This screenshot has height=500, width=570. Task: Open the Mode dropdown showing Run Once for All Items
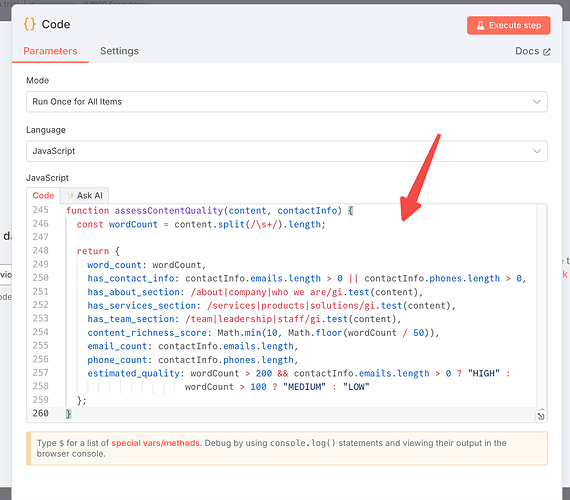click(x=286, y=102)
